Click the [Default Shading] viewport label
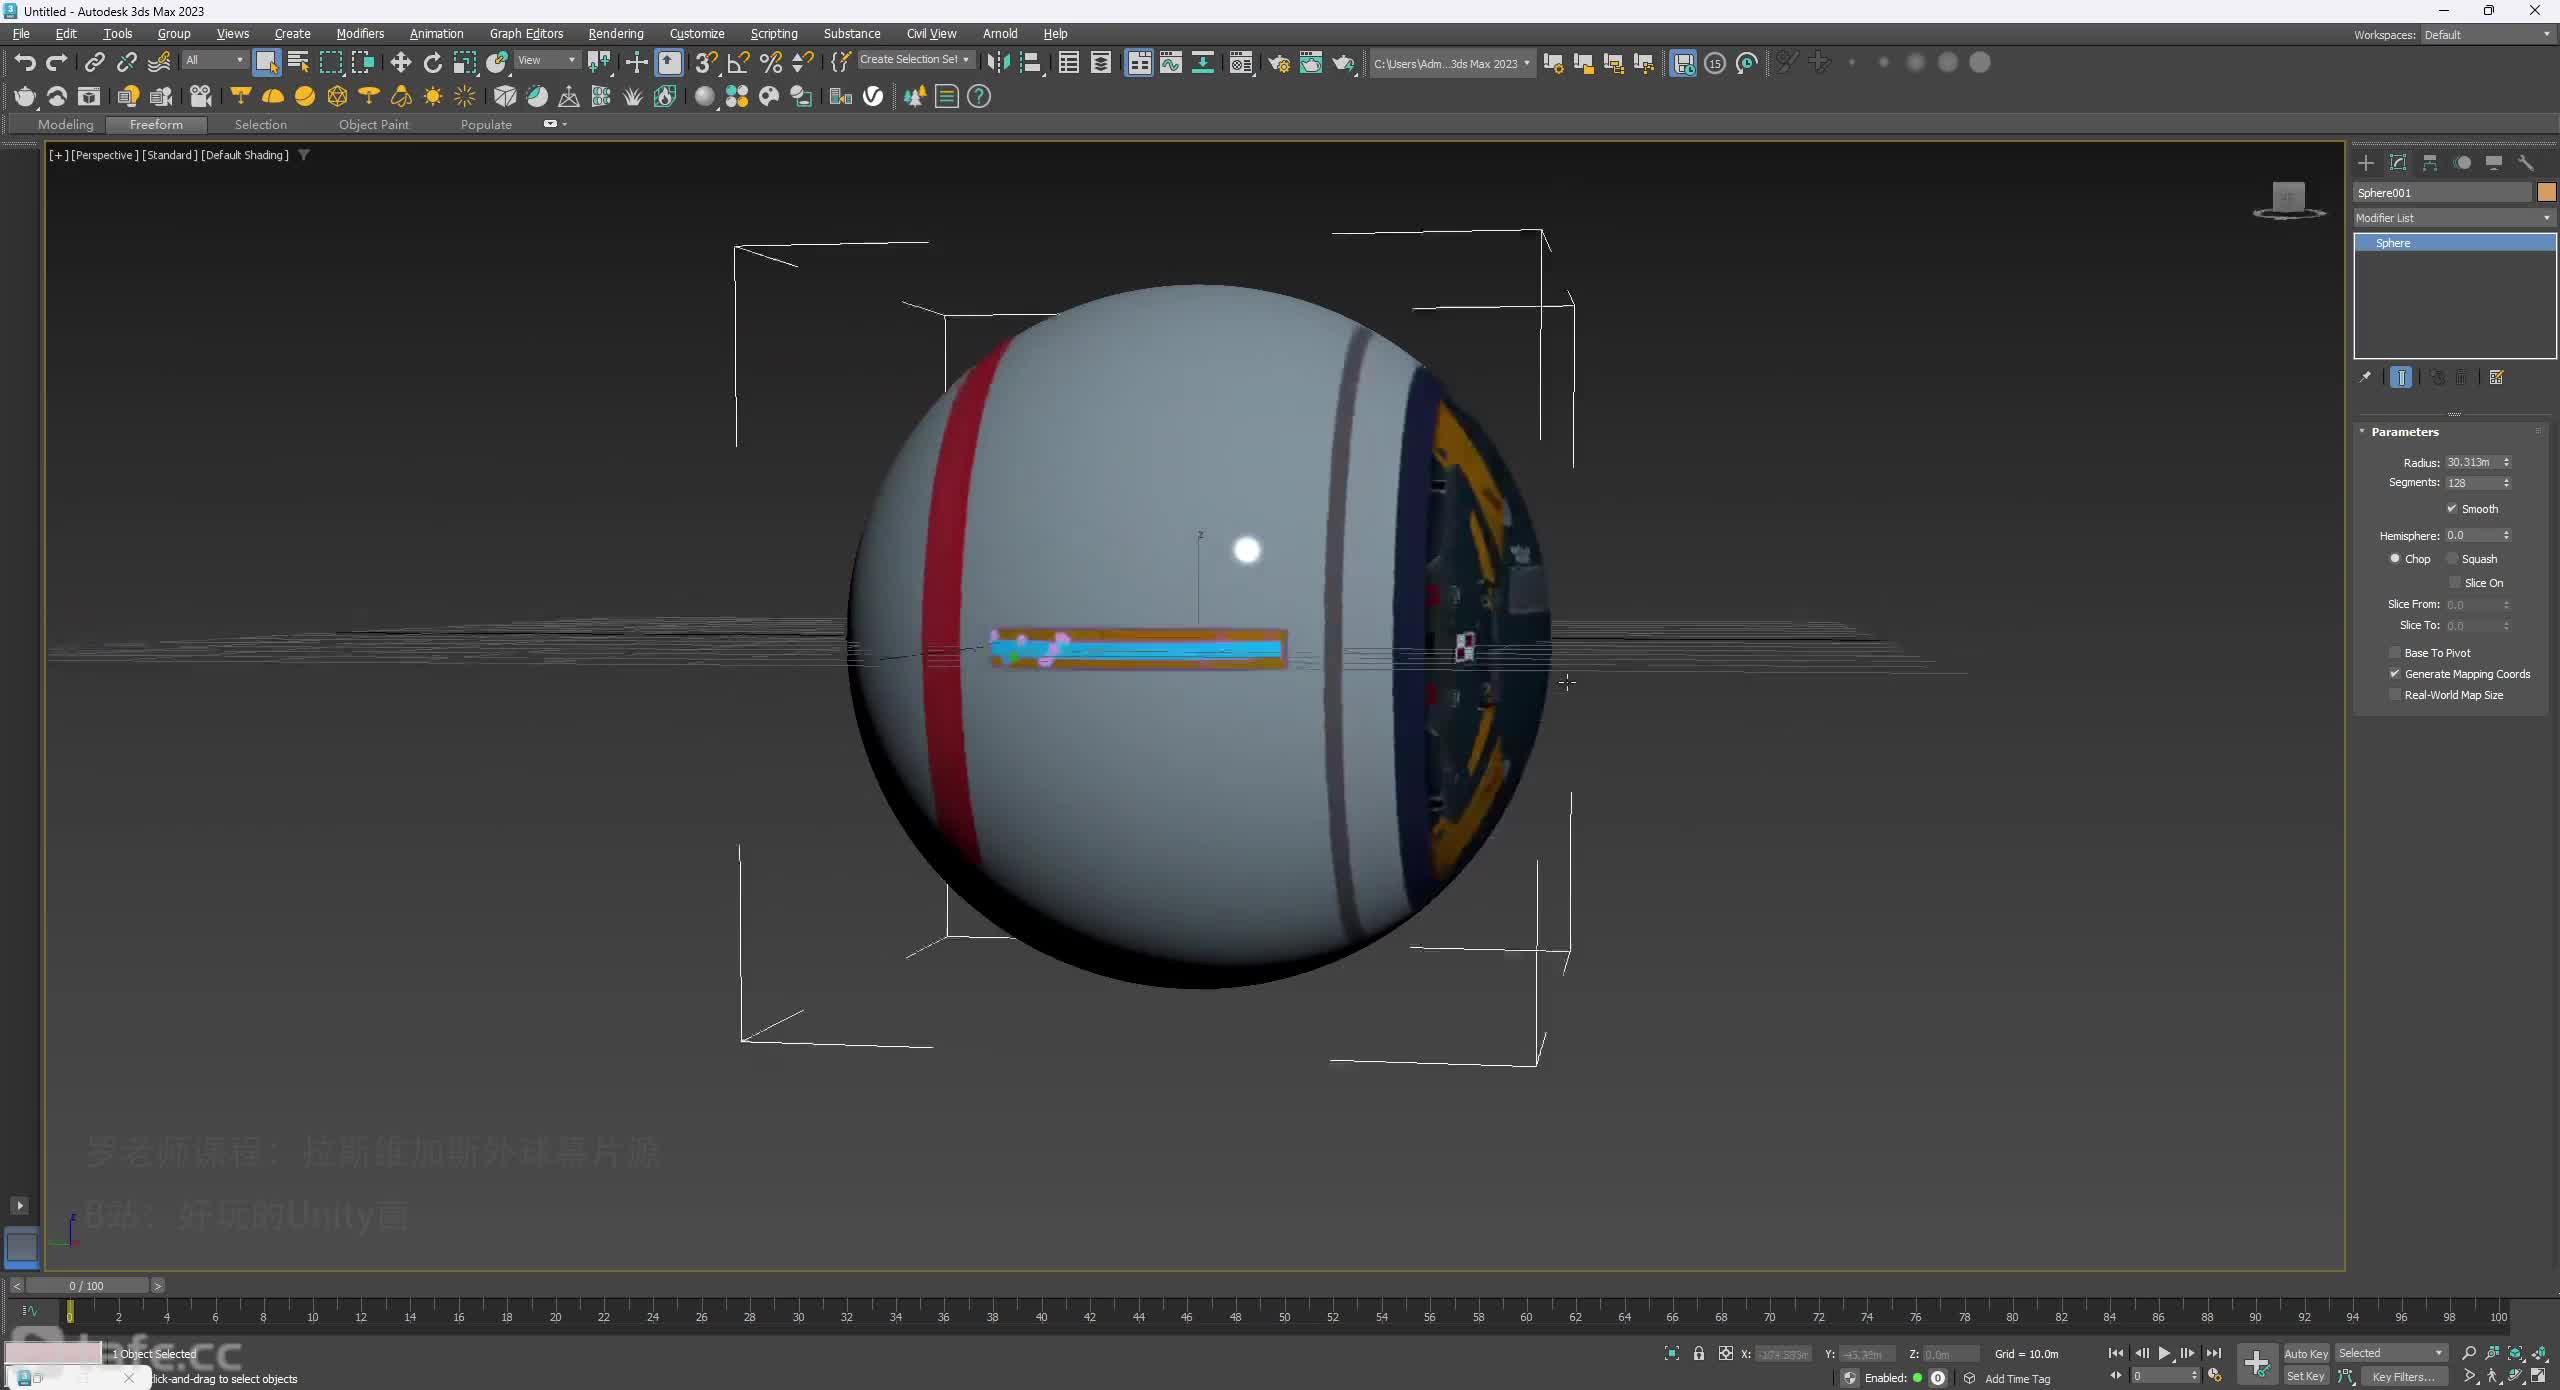Screen dimensions: 2560x1390 pos(245,155)
